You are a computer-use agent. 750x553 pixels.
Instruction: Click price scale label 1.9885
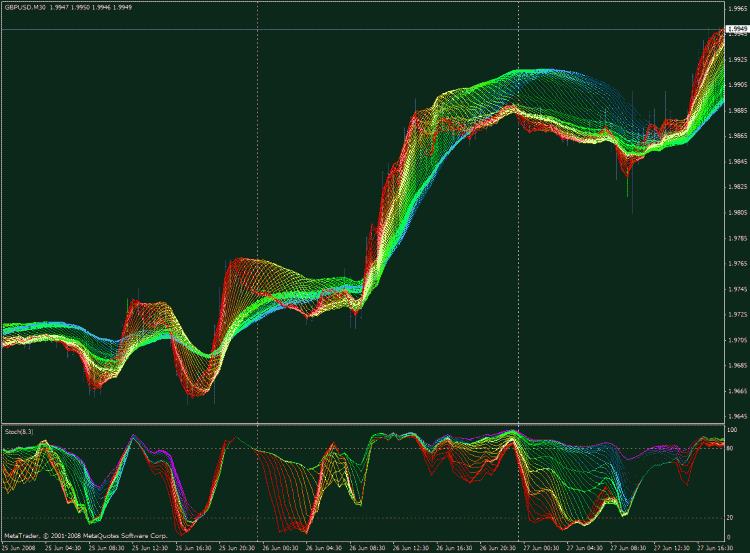click(x=738, y=111)
